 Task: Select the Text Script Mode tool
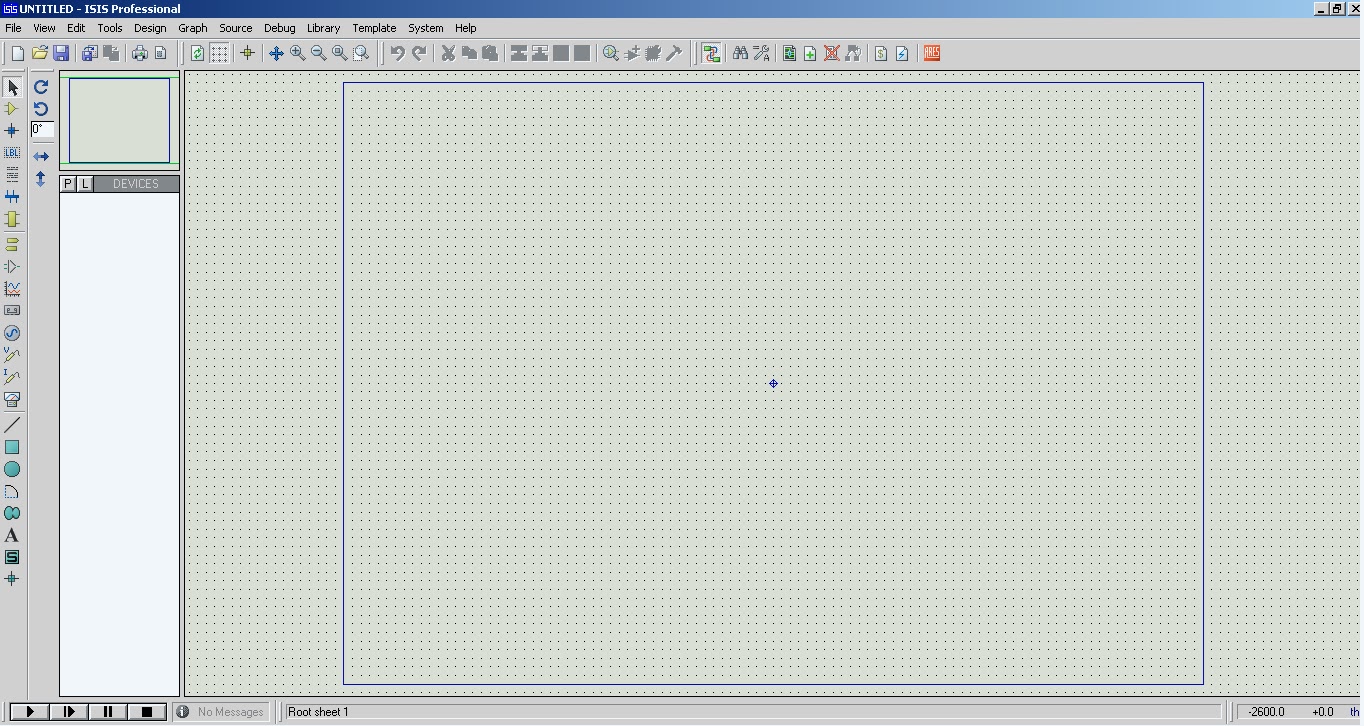pyautogui.click(x=12, y=175)
